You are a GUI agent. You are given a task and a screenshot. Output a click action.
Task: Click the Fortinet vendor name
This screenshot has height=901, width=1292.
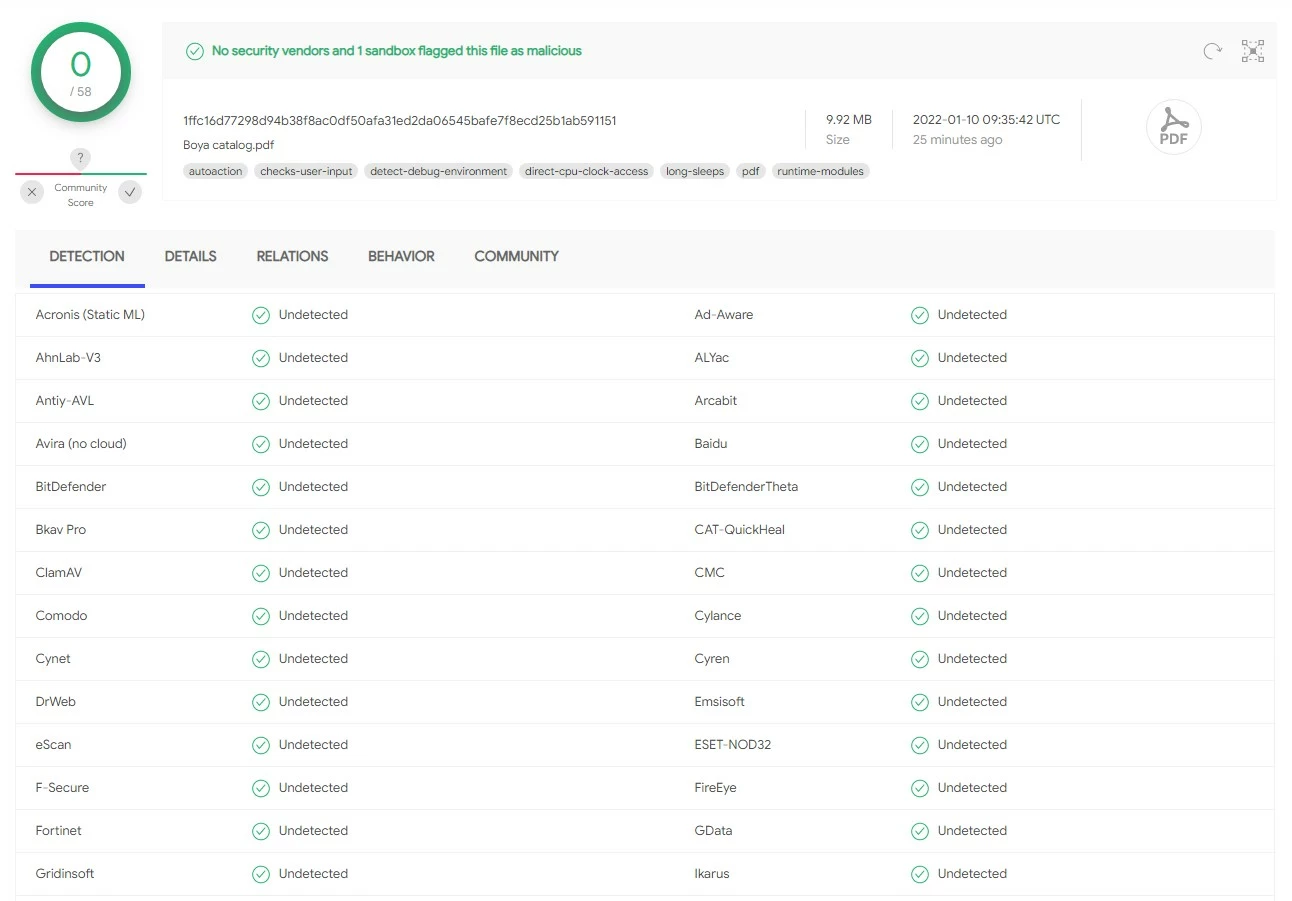tap(59, 831)
